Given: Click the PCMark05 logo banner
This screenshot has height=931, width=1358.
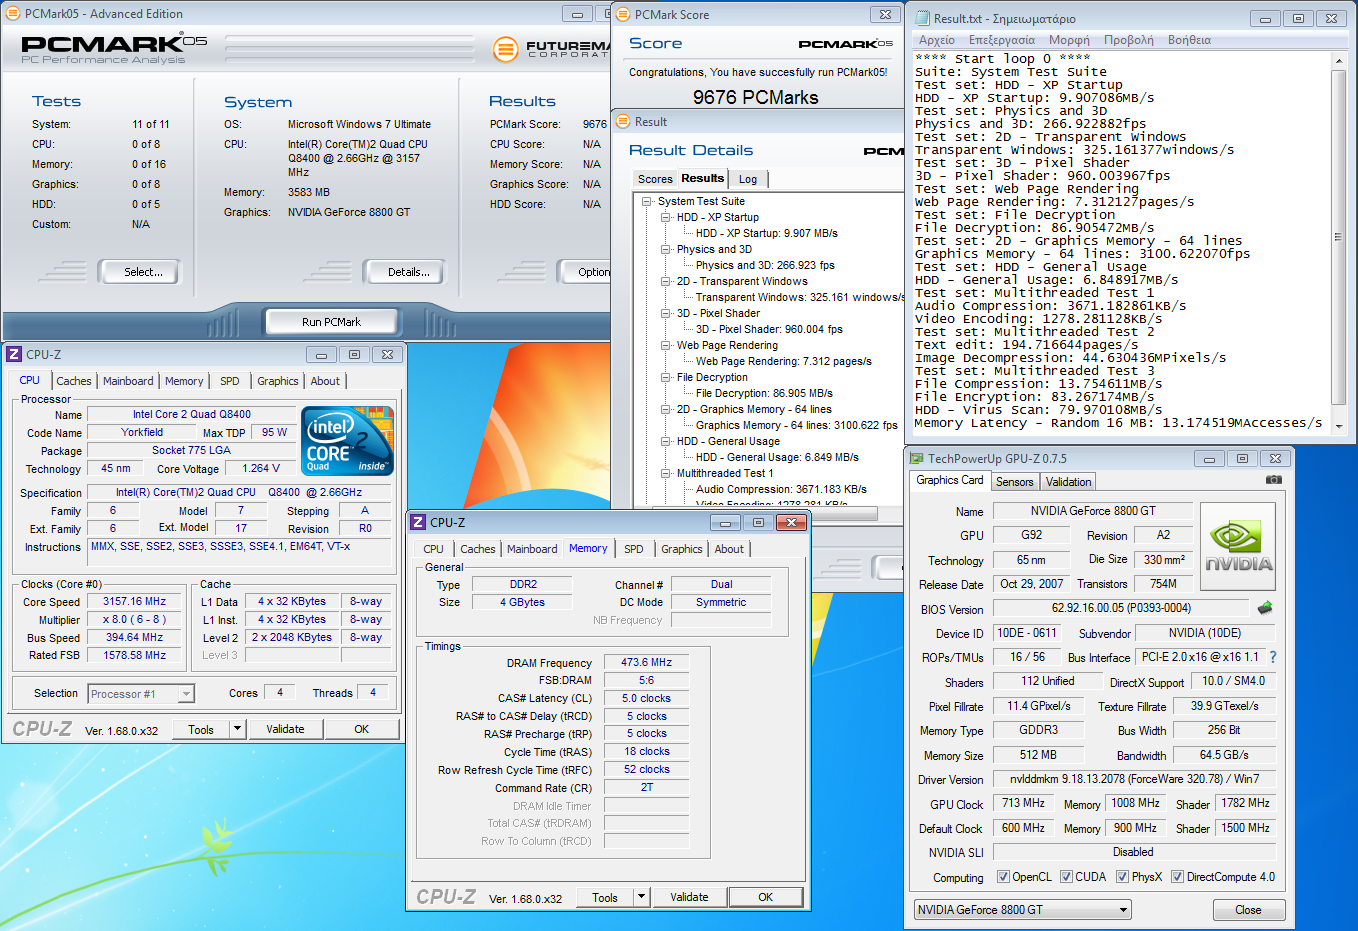Looking at the screenshot, I should click(114, 48).
